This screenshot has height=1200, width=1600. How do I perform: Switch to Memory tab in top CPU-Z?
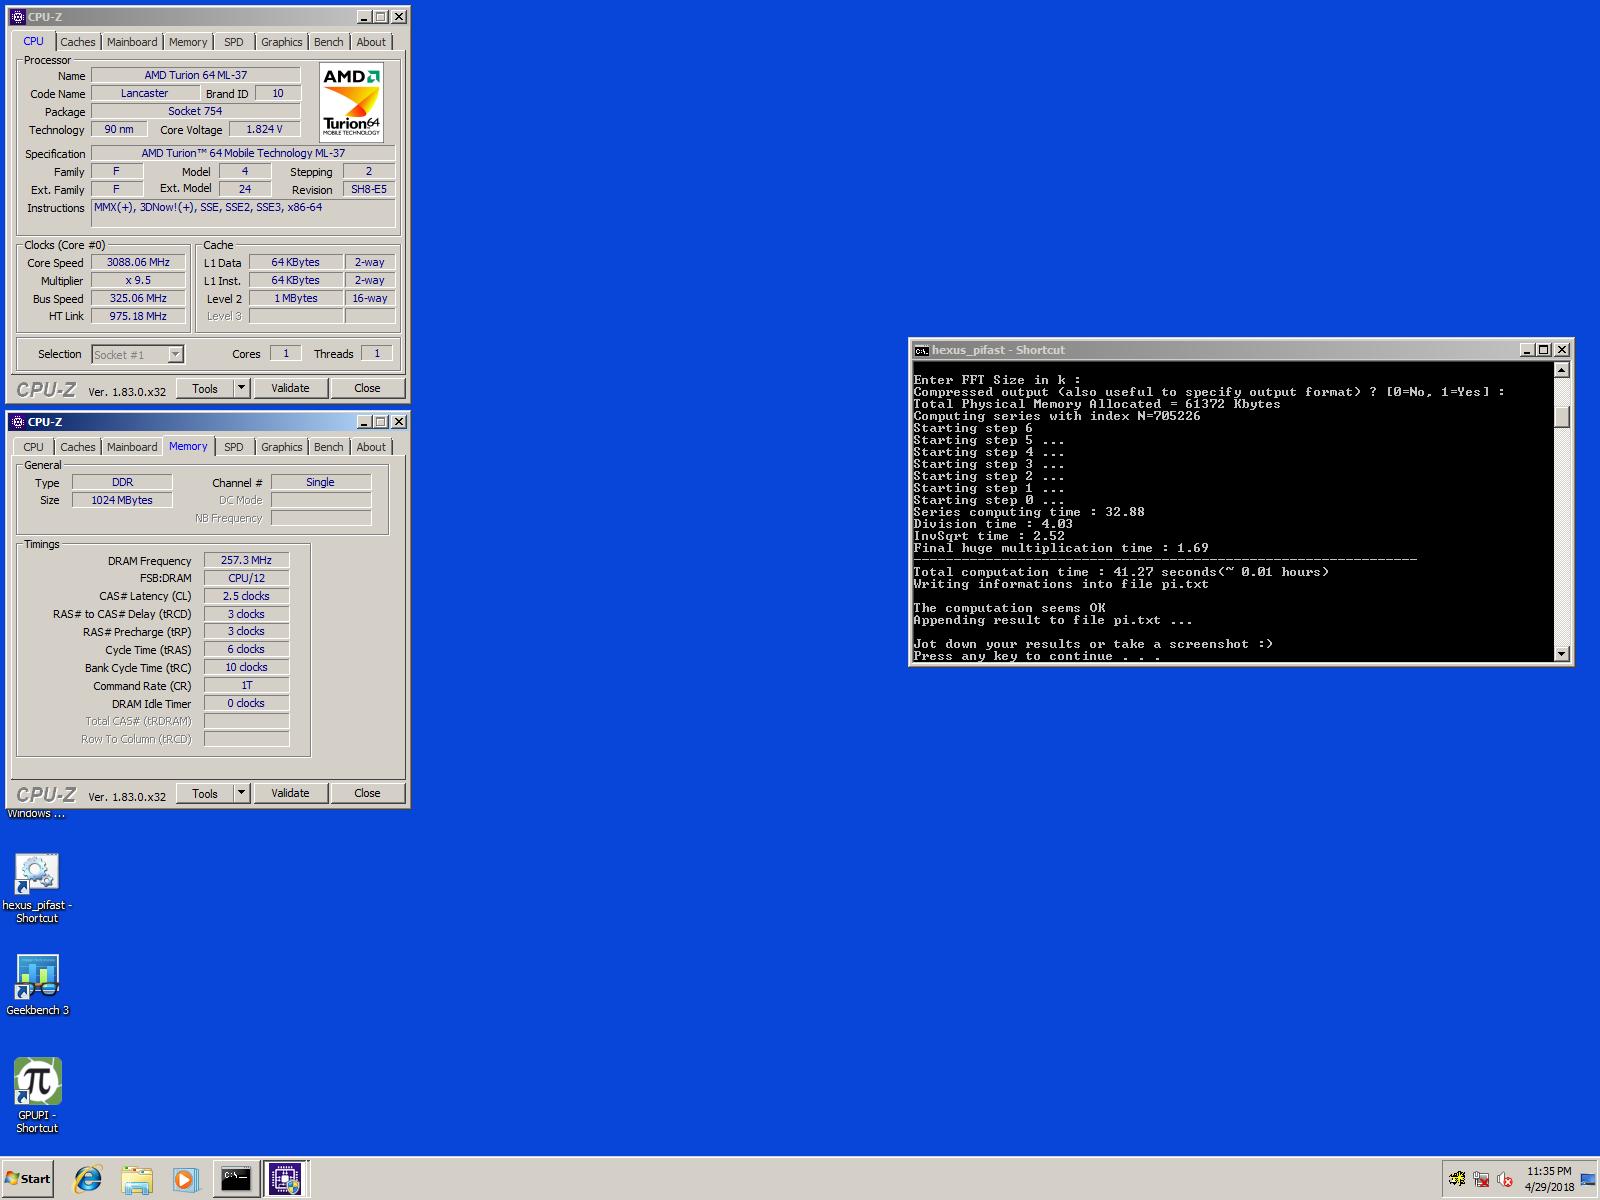click(x=188, y=42)
